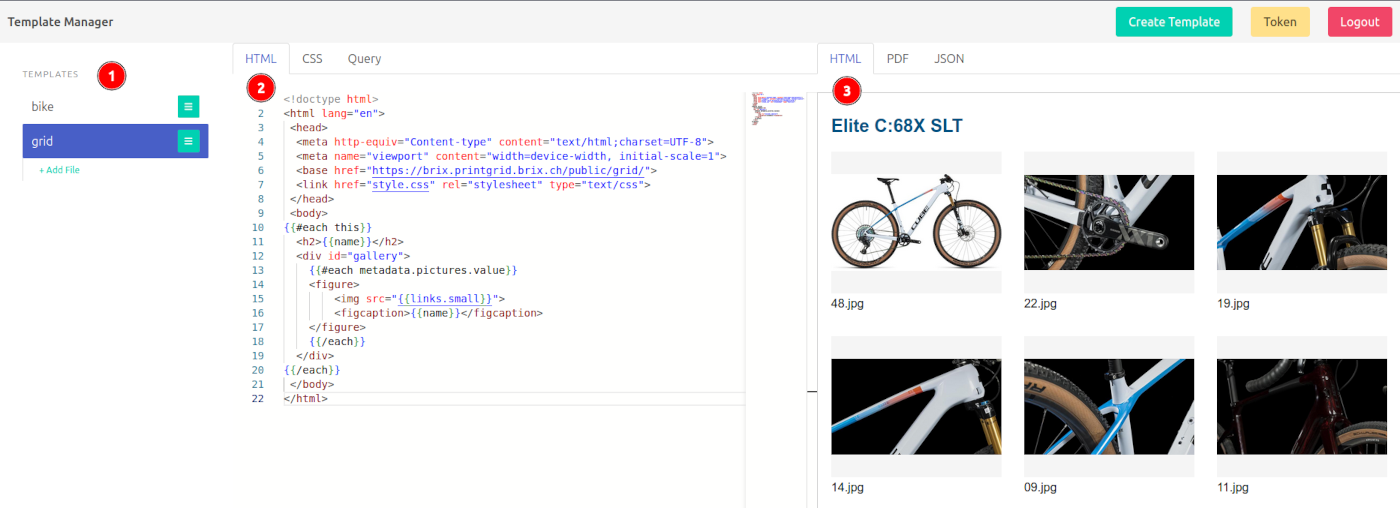Open the JSON preview tab
The height and width of the screenshot is (508, 1400).
949,58
